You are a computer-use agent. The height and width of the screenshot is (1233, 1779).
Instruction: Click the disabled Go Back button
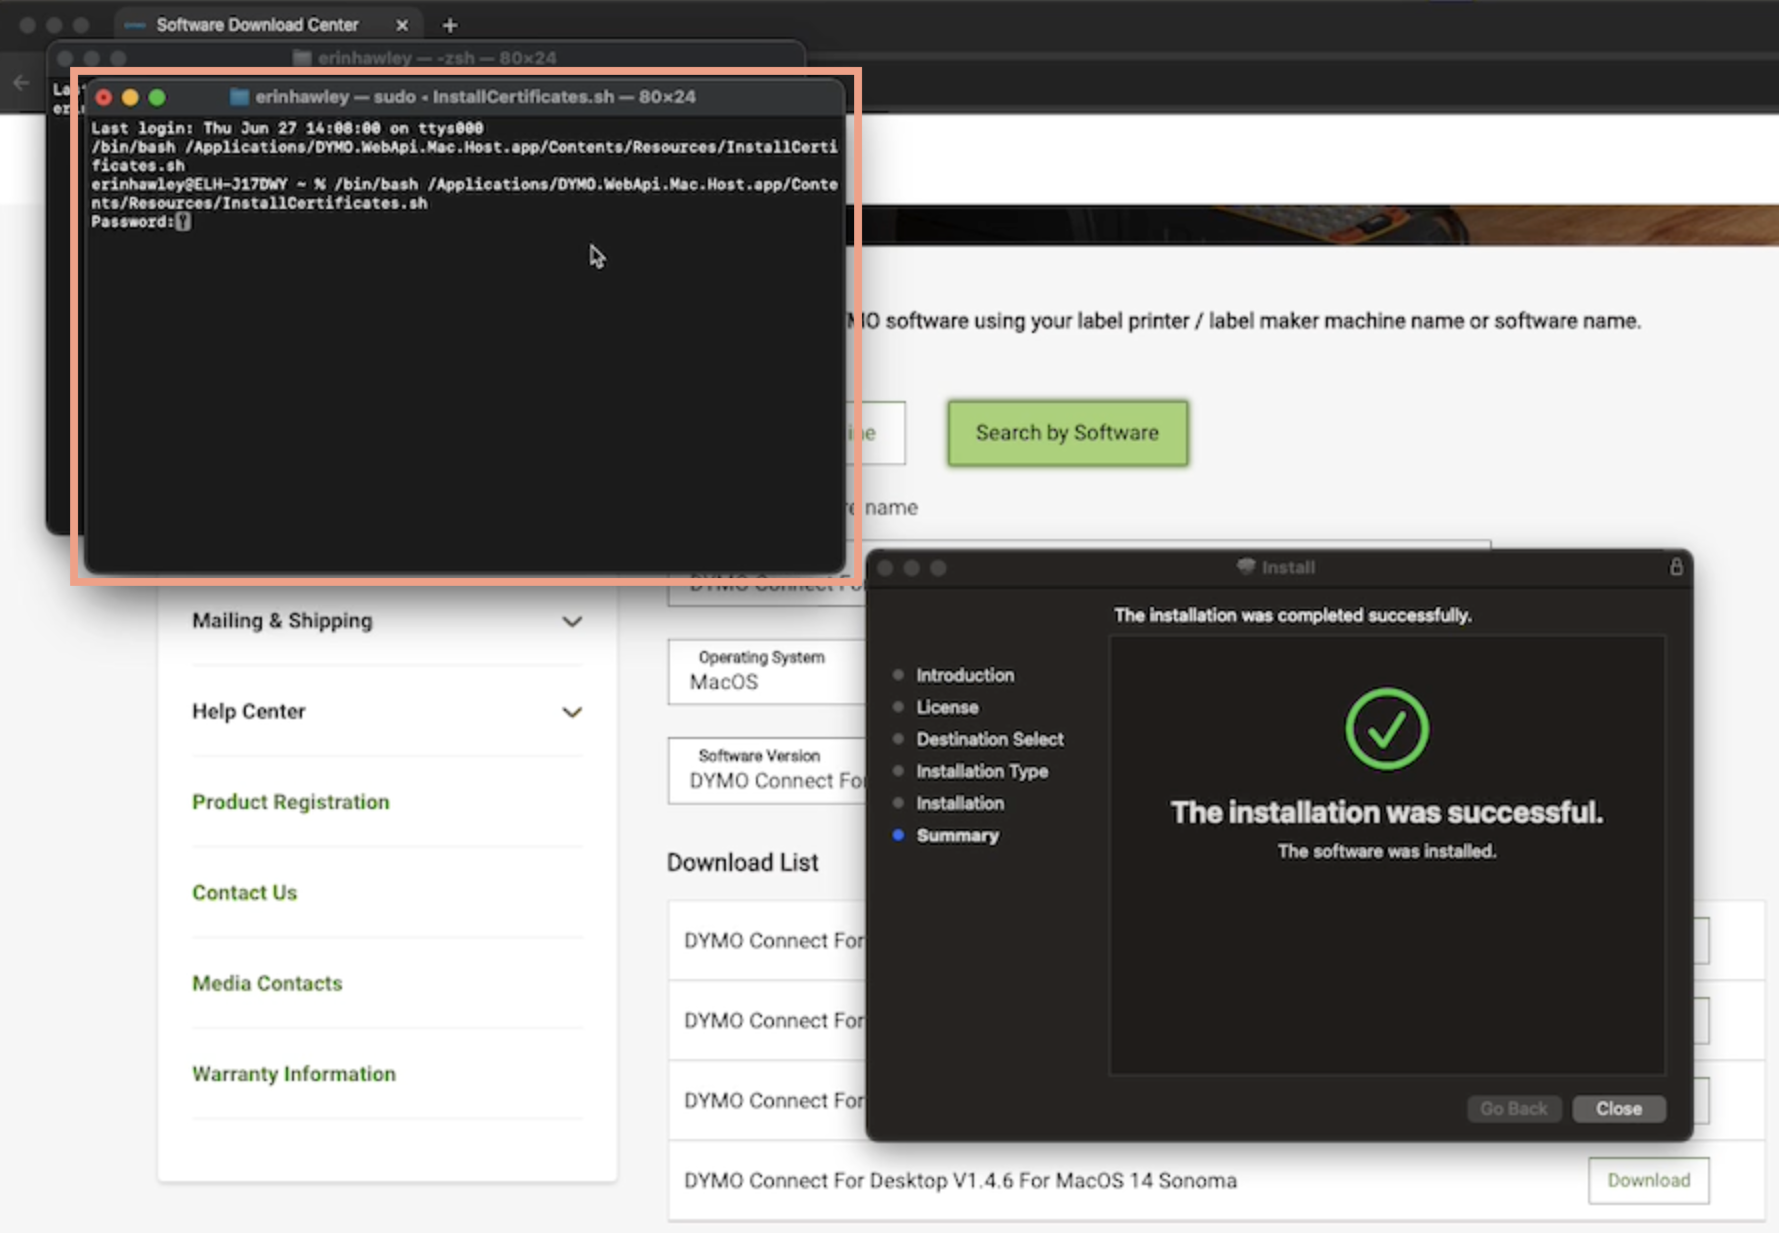click(x=1514, y=1109)
